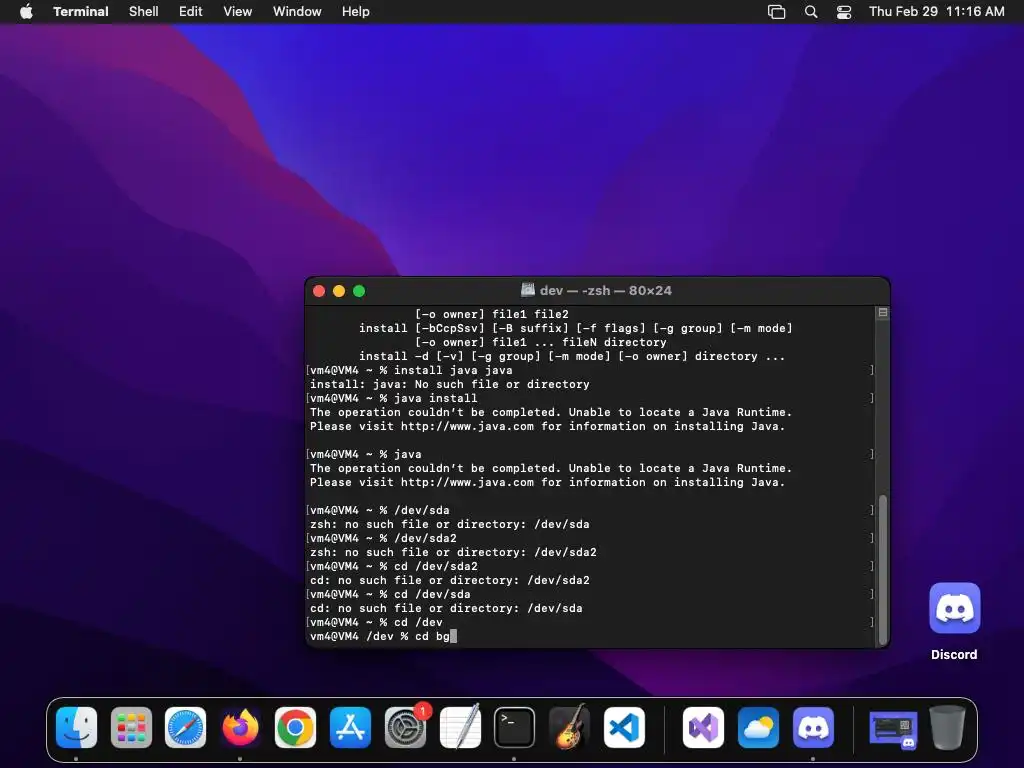Open Control Center in the menu bar
This screenshot has width=1024, height=768.
pyautogui.click(x=844, y=12)
